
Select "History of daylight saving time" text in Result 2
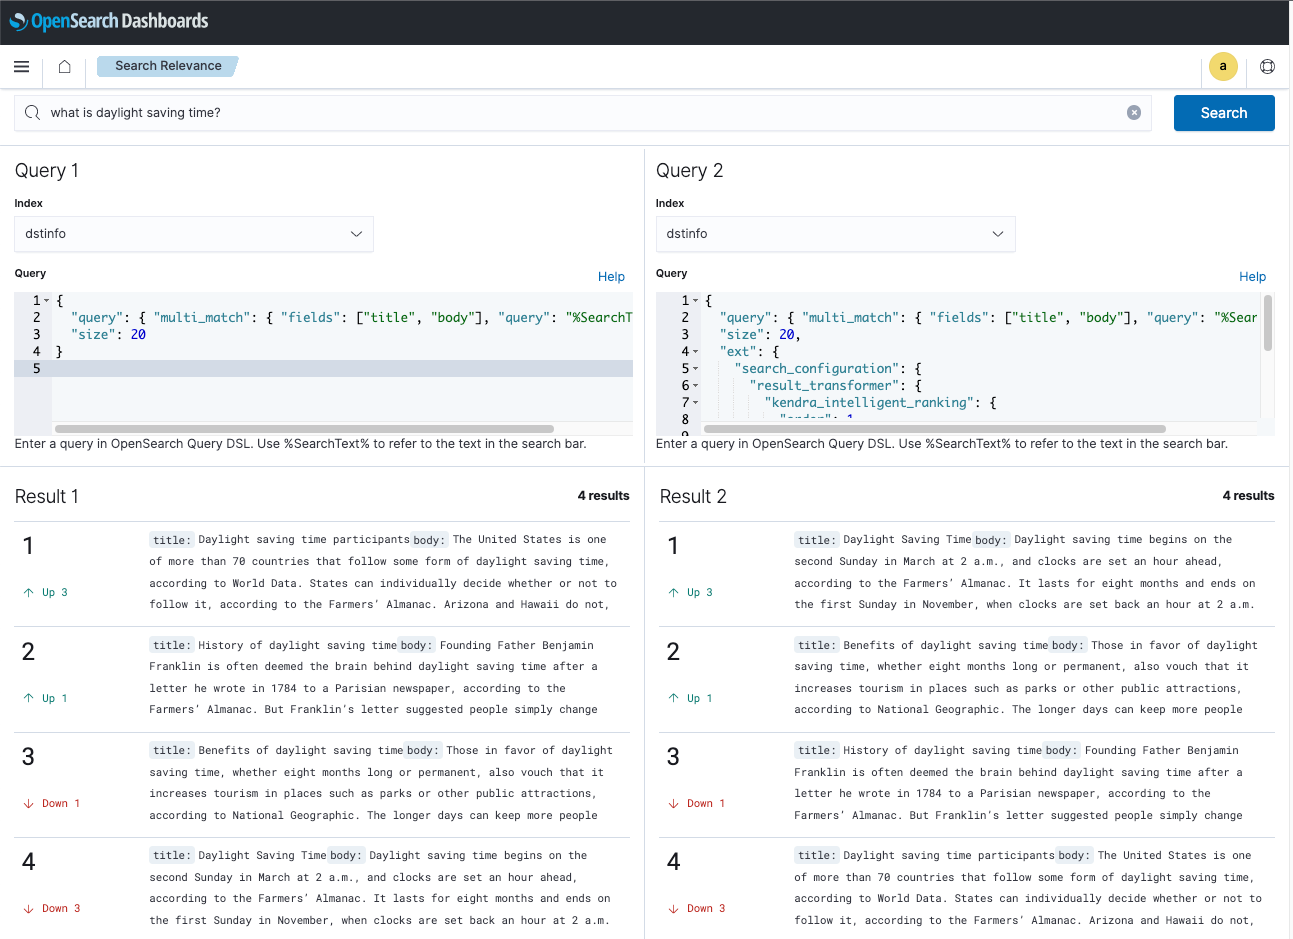[943, 750]
